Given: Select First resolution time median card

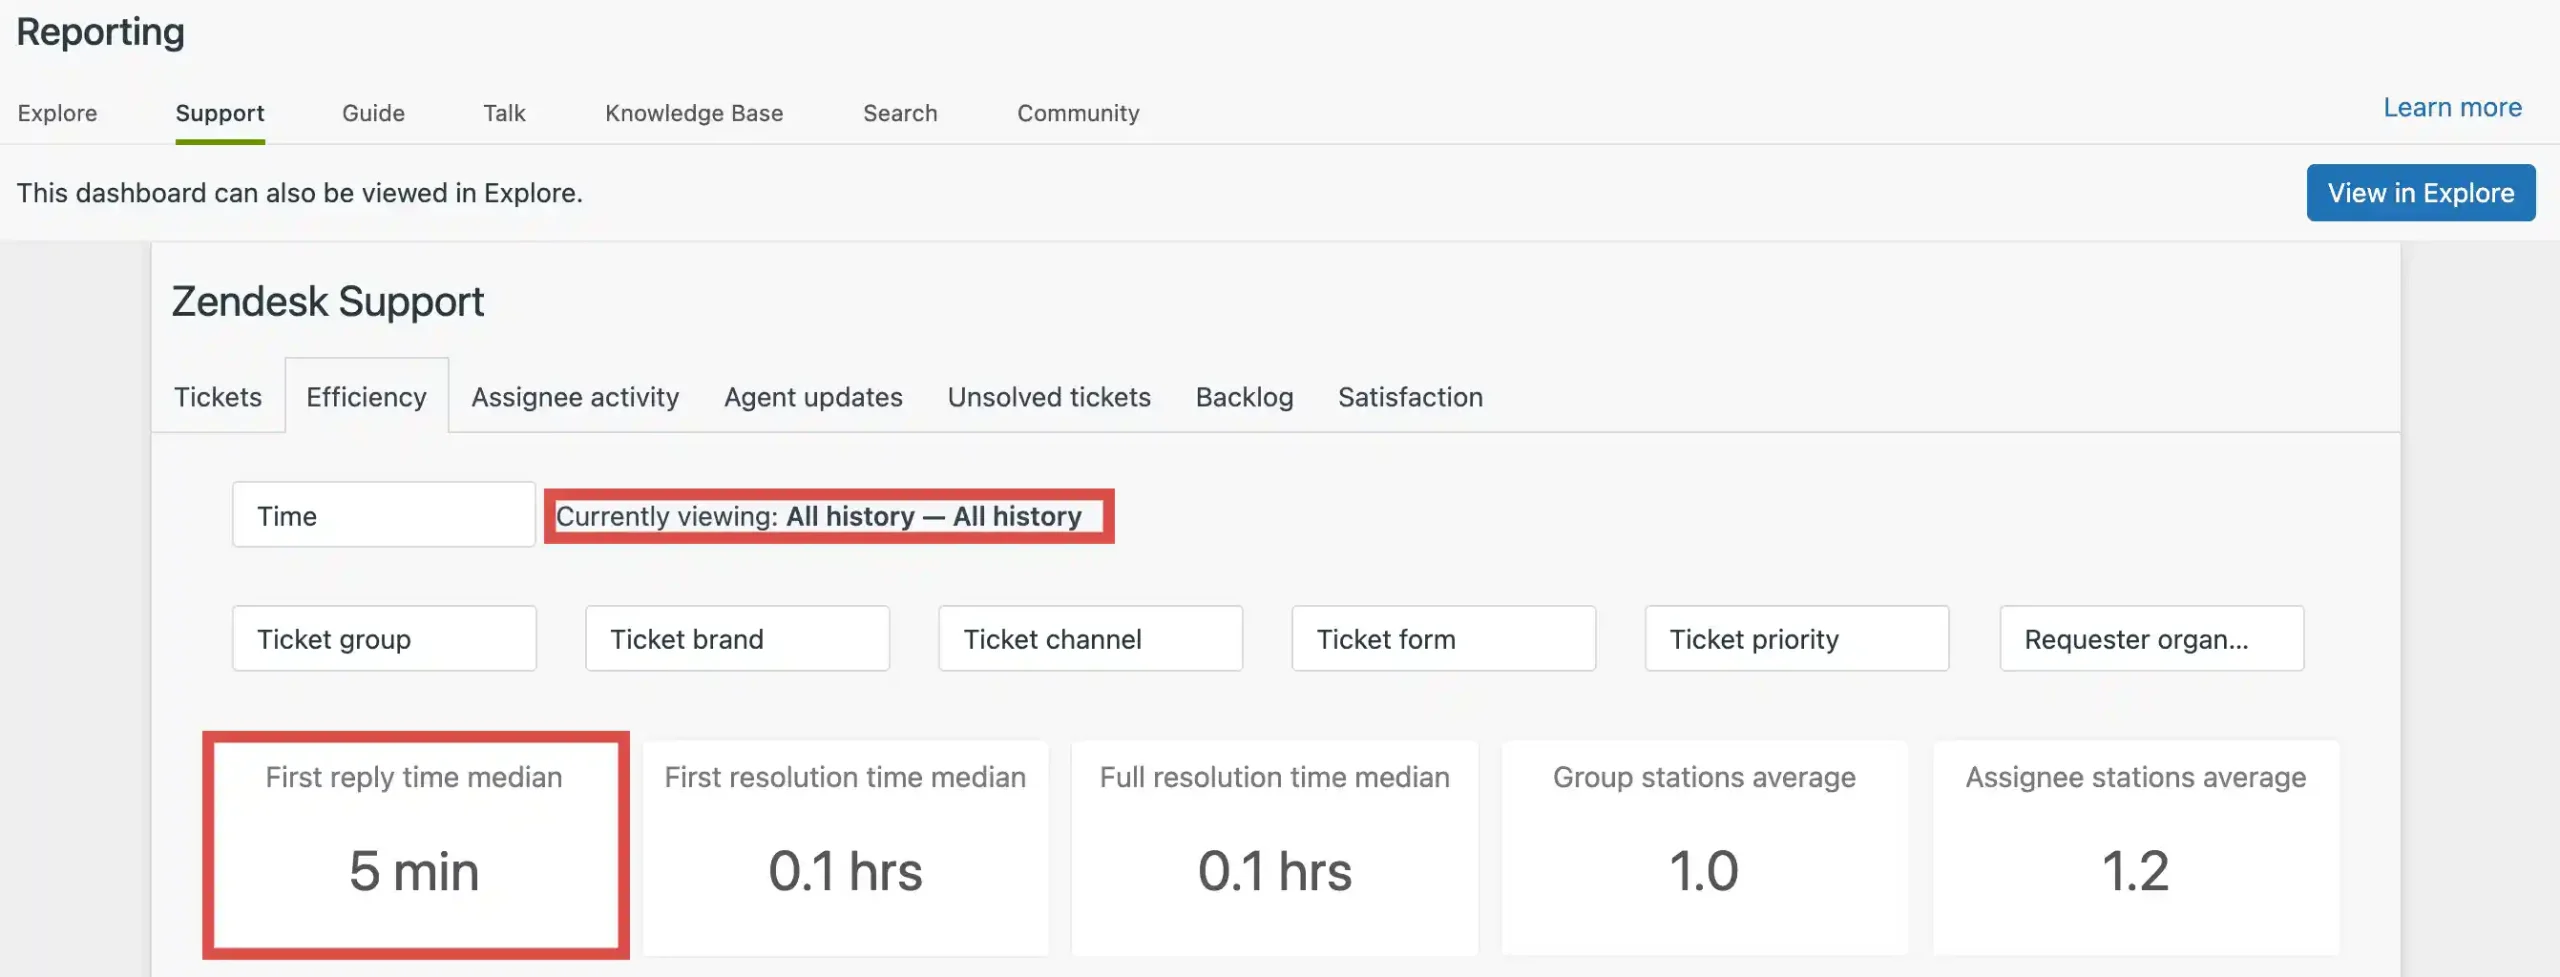Looking at the screenshot, I should coord(845,847).
